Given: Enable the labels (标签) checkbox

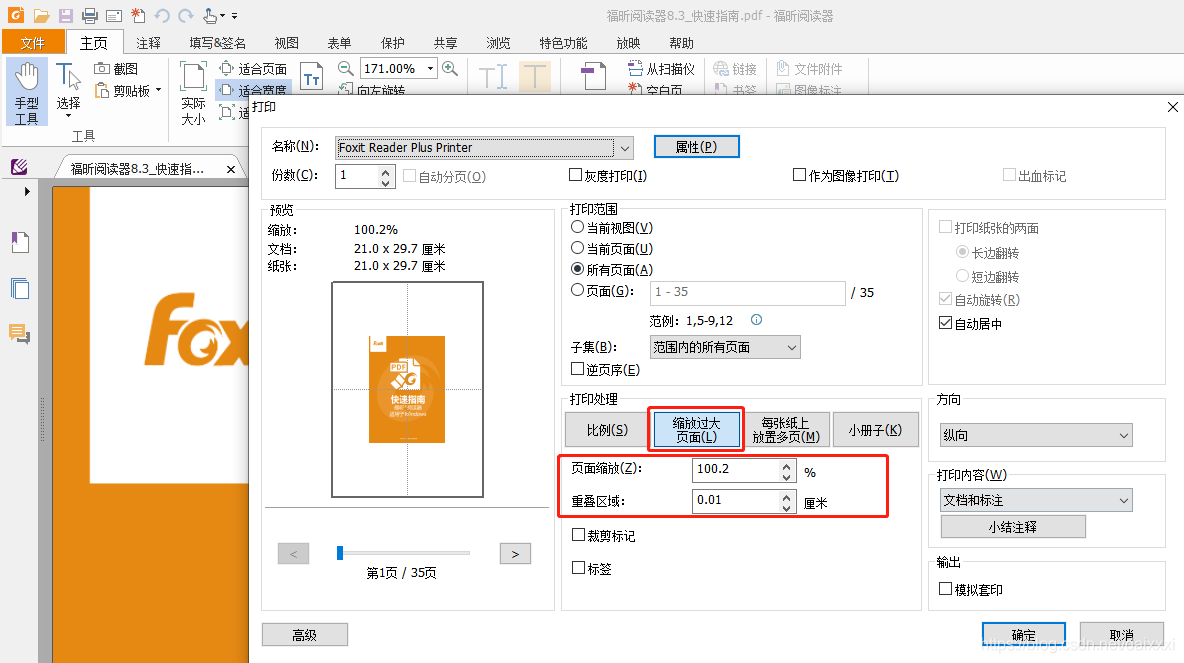Looking at the screenshot, I should pyautogui.click(x=578, y=568).
